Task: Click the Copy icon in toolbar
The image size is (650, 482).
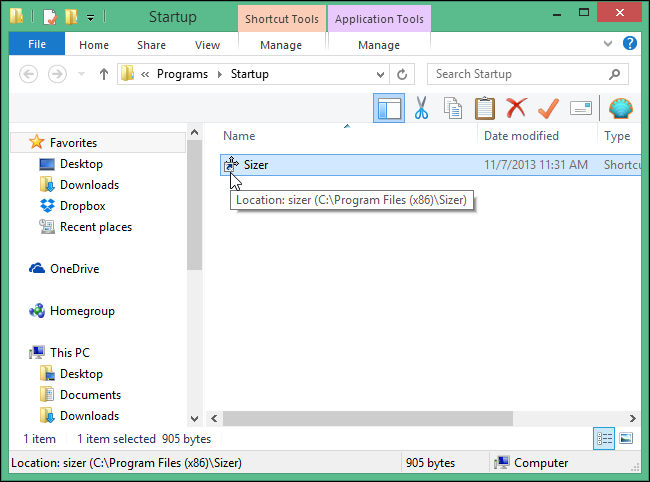Action: click(x=453, y=108)
